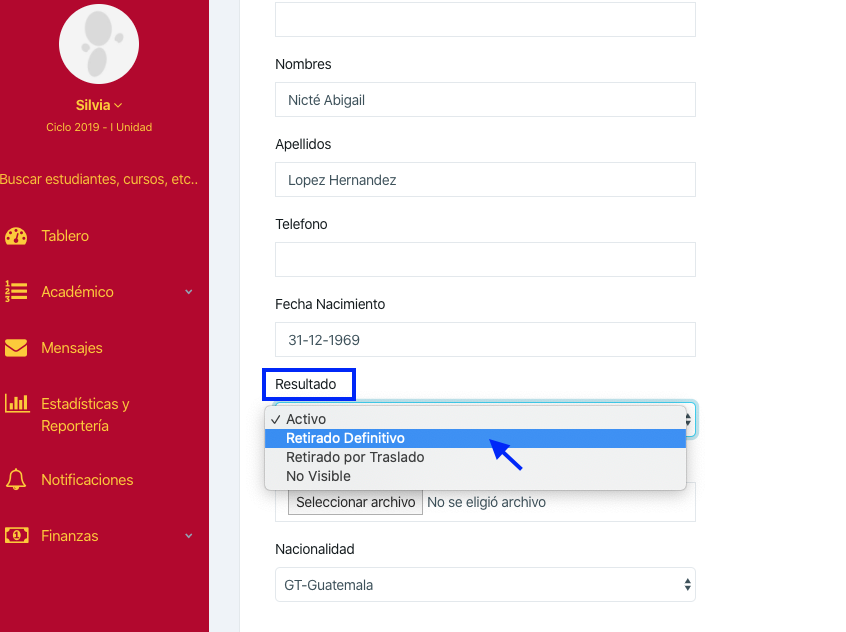846x632 pixels.
Task: Open Estadísticas y Reportería
Action: point(85,415)
